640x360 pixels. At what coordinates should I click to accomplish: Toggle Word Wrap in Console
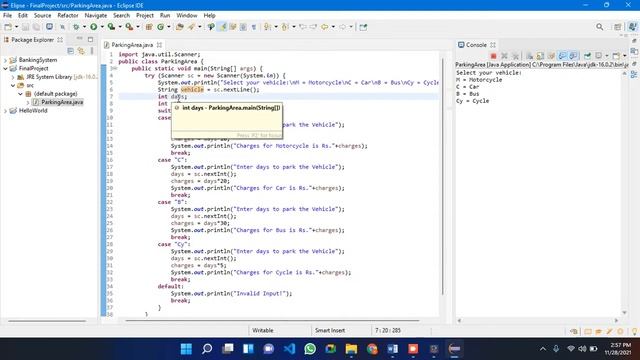point(551,56)
